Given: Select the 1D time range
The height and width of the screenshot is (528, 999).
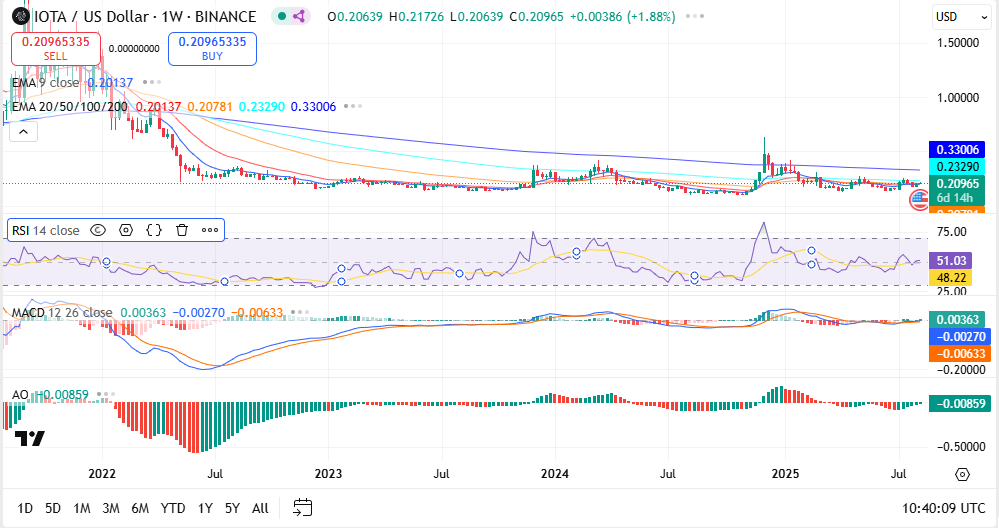Looking at the screenshot, I should point(25,508).
